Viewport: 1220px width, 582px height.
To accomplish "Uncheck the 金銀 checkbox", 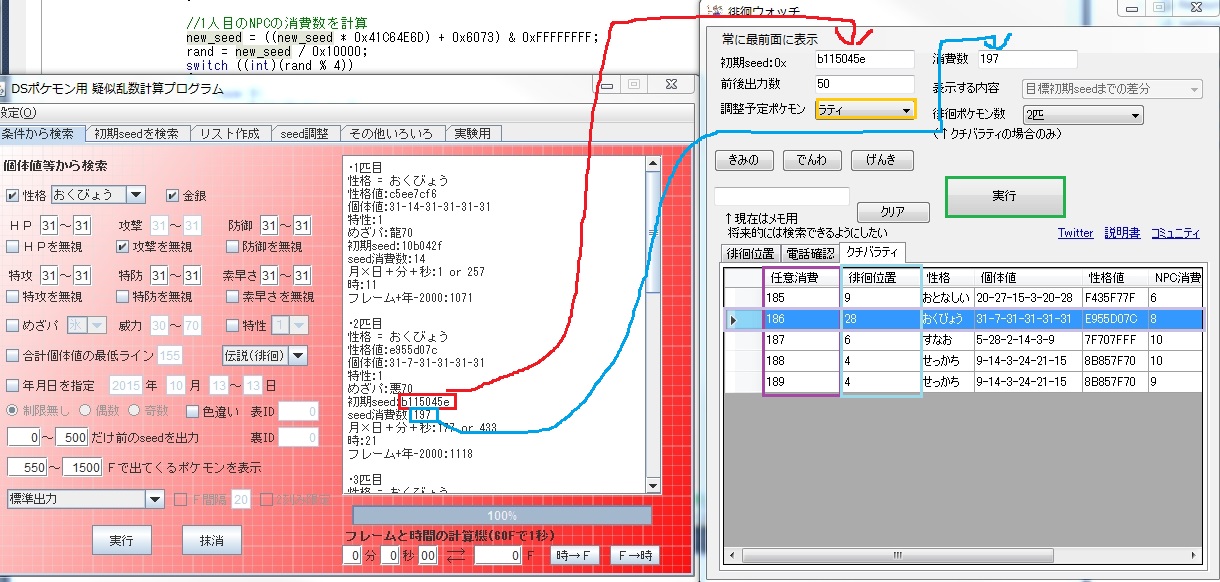I will pyautogui.click(x=173, y=195).
